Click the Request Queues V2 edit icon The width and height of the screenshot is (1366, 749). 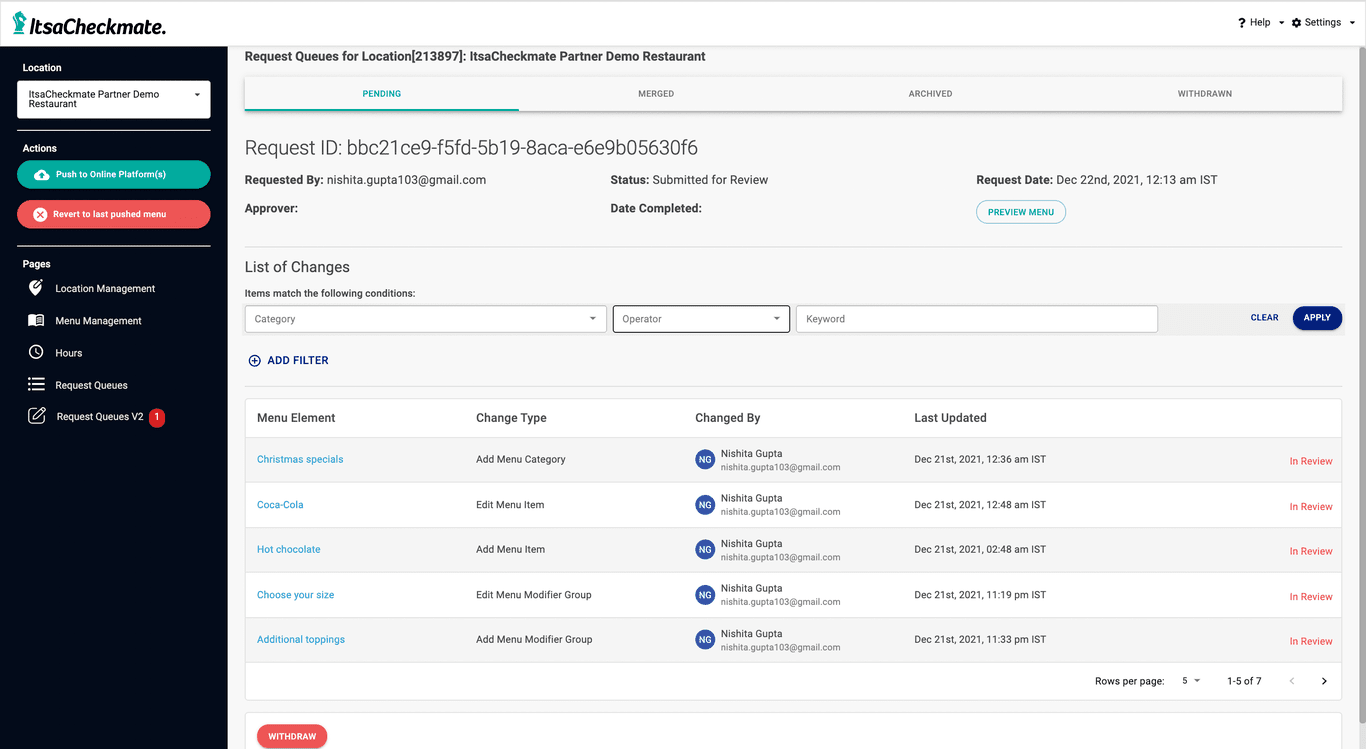(37, 416)
